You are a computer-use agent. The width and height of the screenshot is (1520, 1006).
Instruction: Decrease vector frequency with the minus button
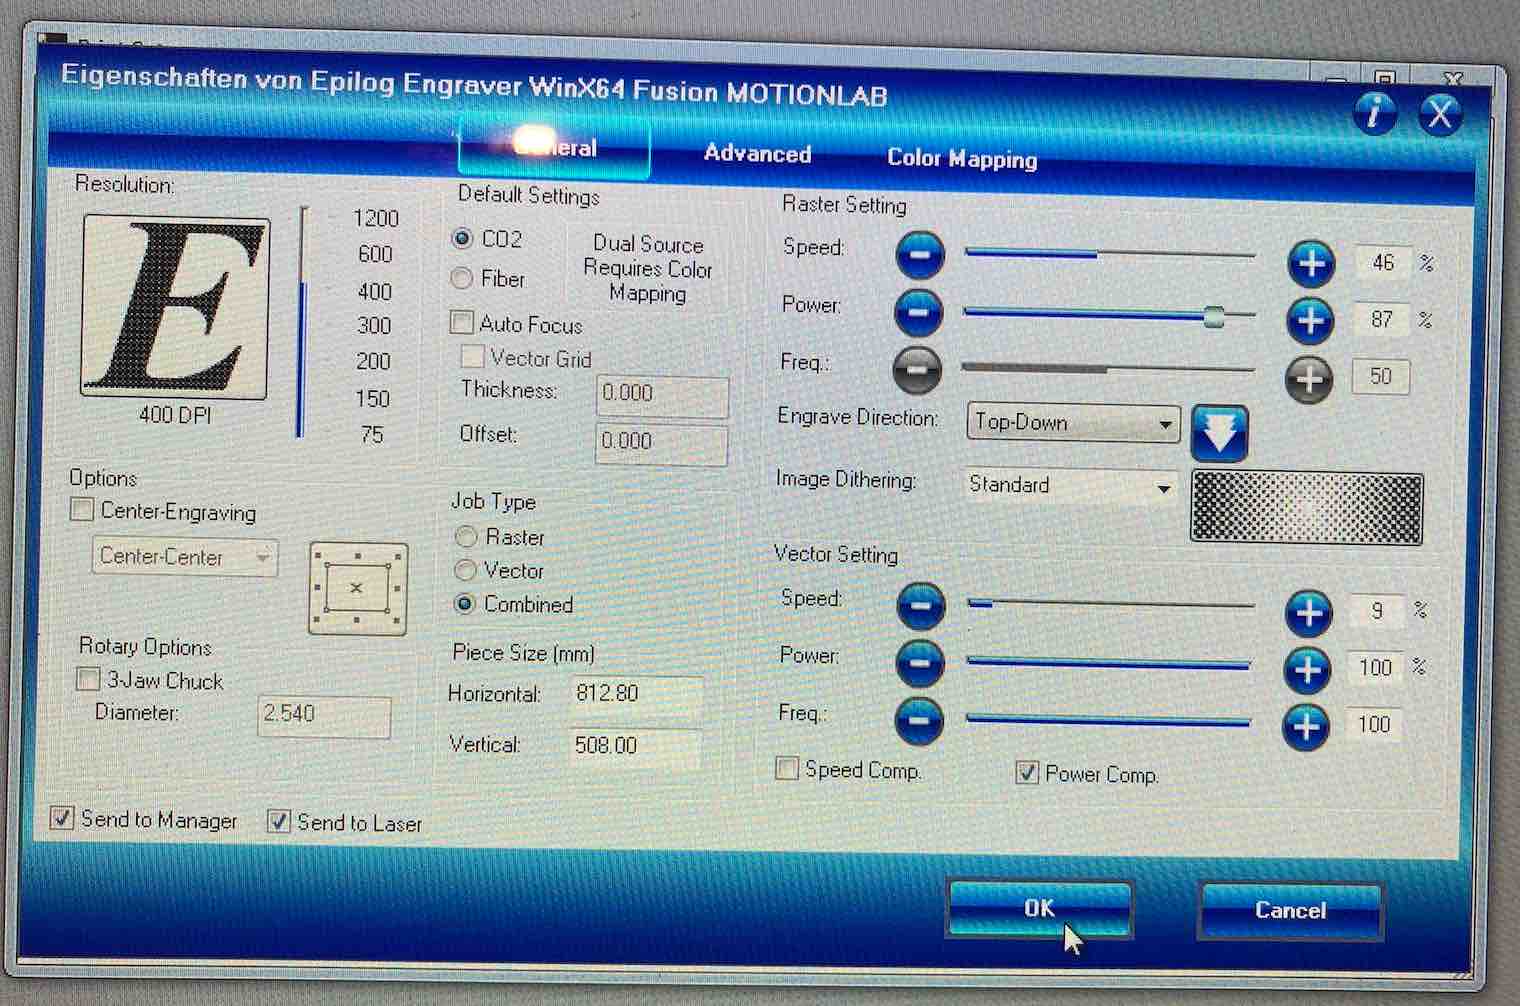pyautogui.click(x=918, y=721)
